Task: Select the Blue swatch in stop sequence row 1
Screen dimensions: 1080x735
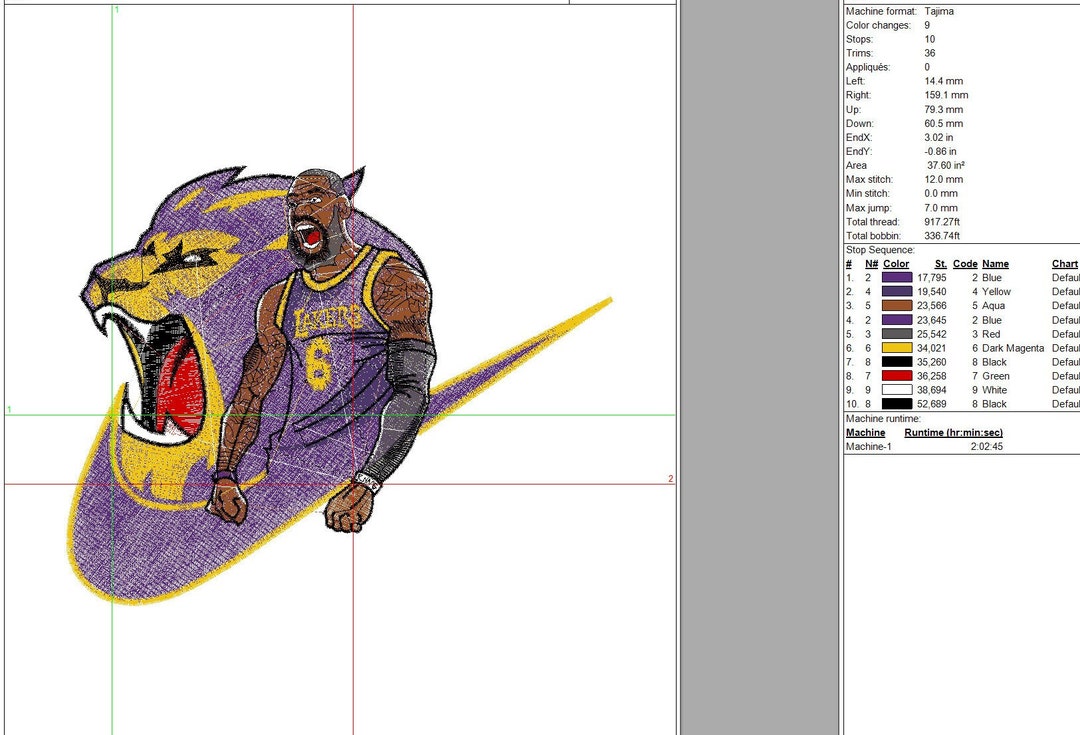Action: 897,278
